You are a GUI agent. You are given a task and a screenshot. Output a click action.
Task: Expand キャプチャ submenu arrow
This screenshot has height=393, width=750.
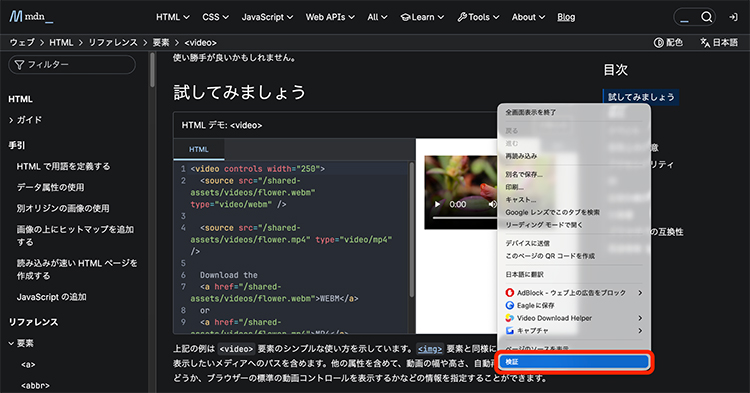pos(640,330)
